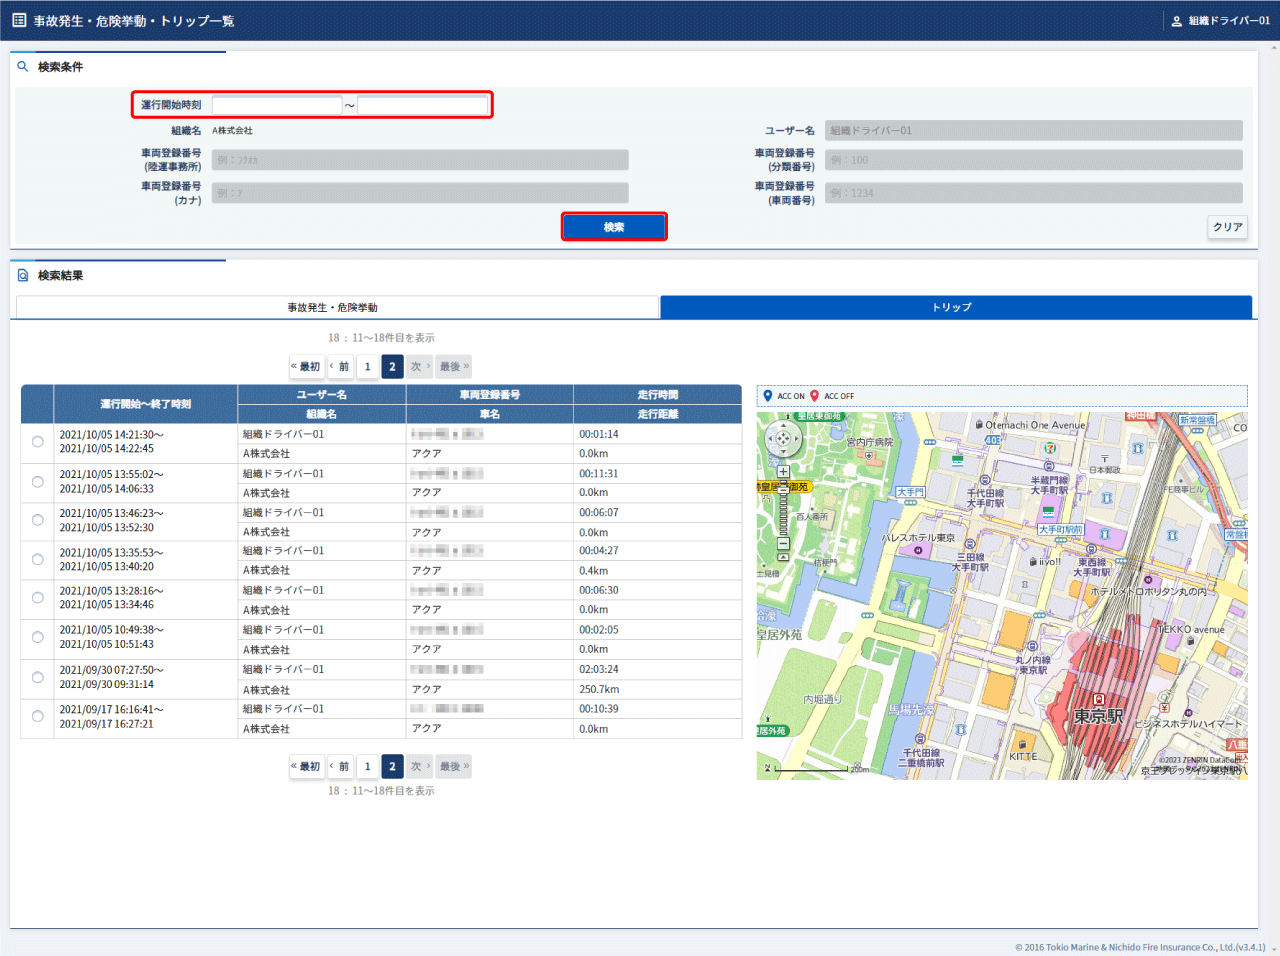Select the trip starting 2021/09/30 07:27:50
This screenshot has width=1280, height=956.
click(38, 677)
